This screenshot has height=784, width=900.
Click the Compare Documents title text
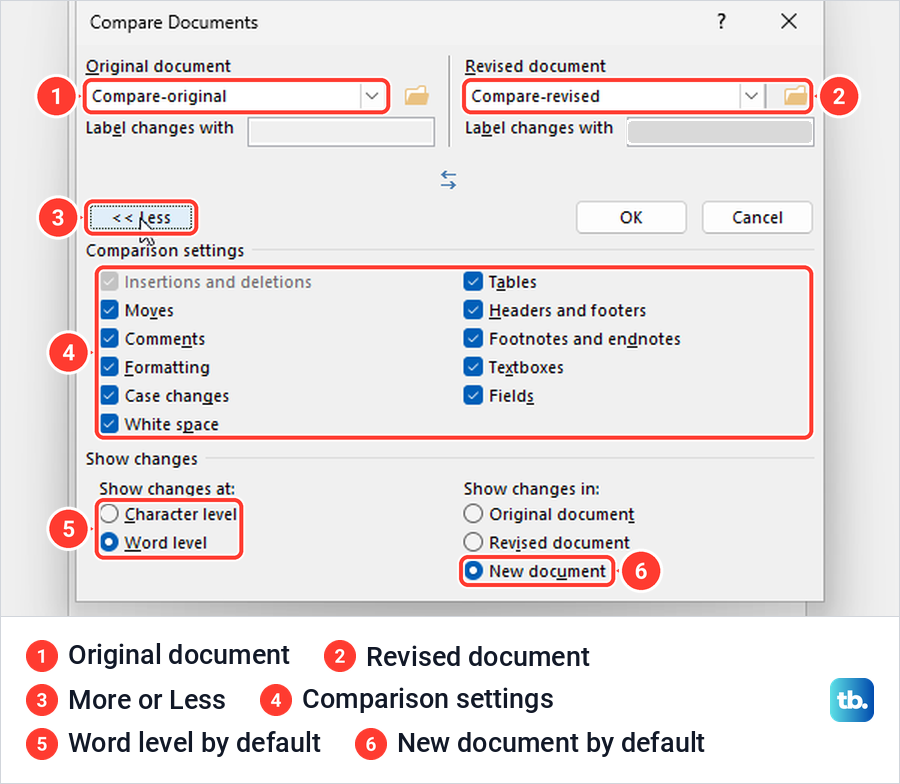pyautogui.click(x=174, y=22)
